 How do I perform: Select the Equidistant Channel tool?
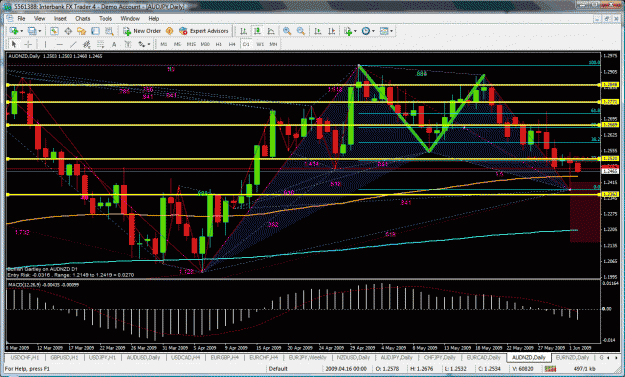click(x=86, y=44)
